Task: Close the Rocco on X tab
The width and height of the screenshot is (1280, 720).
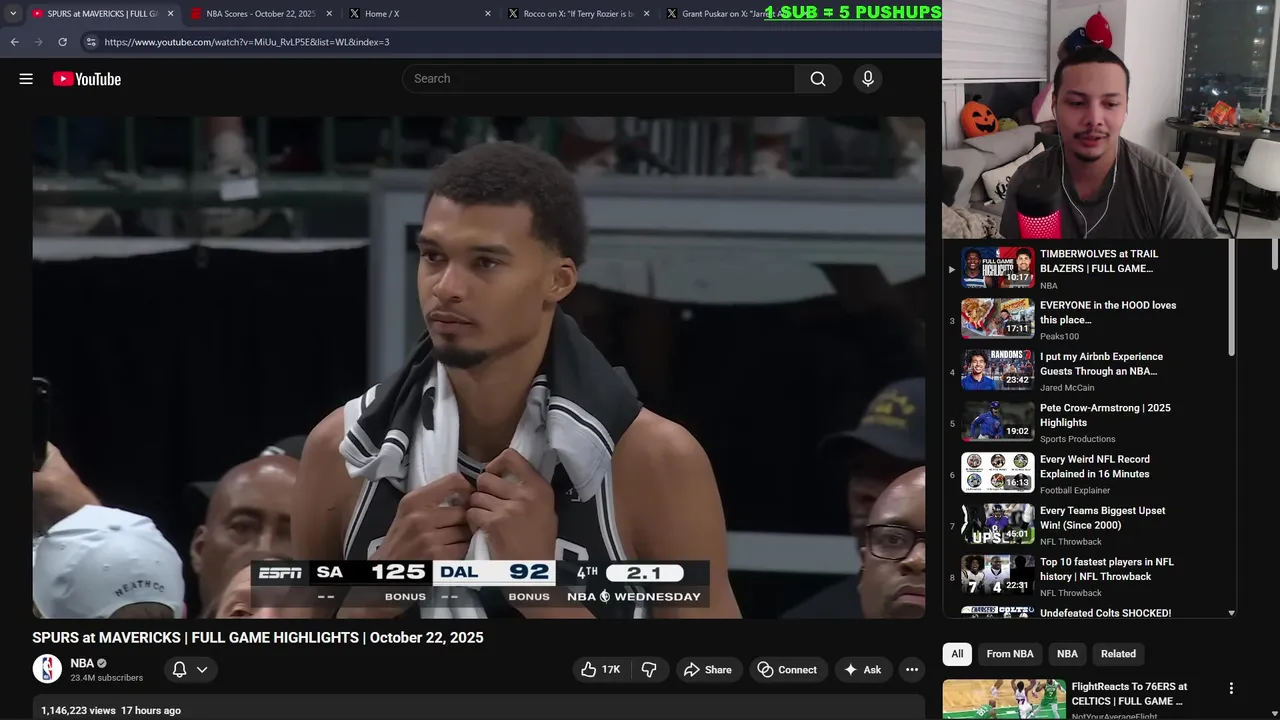Action: [646, 14]
